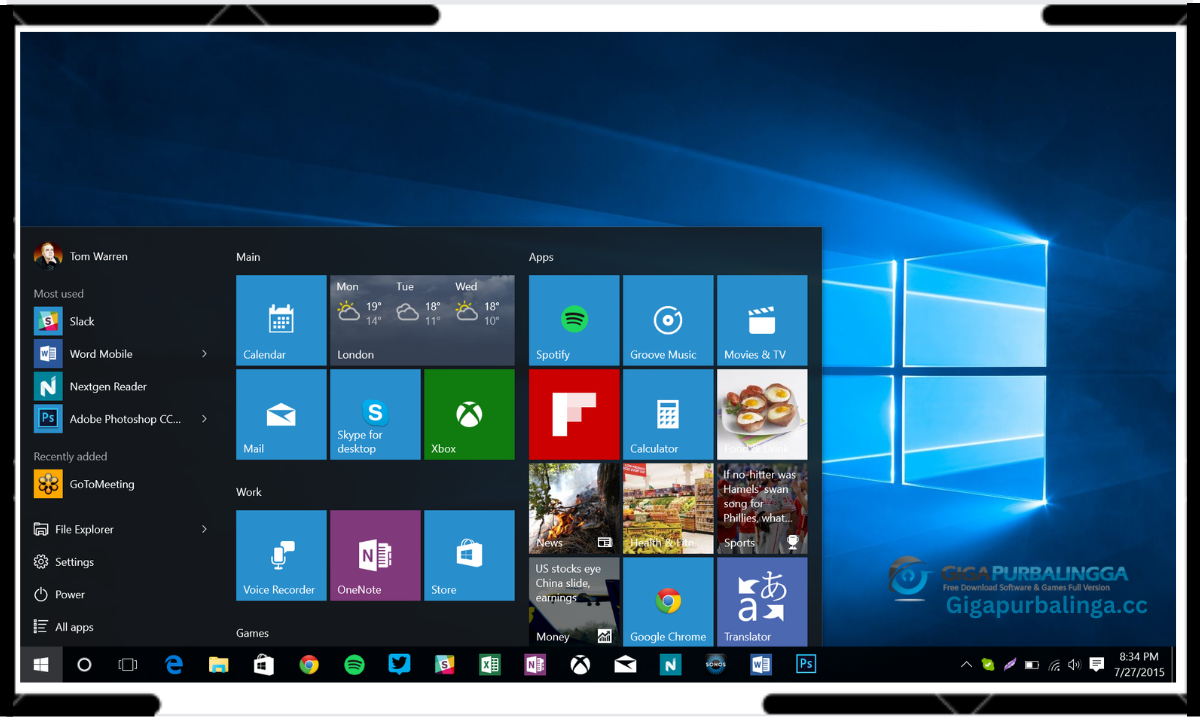The height and width of the screenshot is (720, 1200).
Task: Open Photoshop from the taskbar
Action: [806, 664]
